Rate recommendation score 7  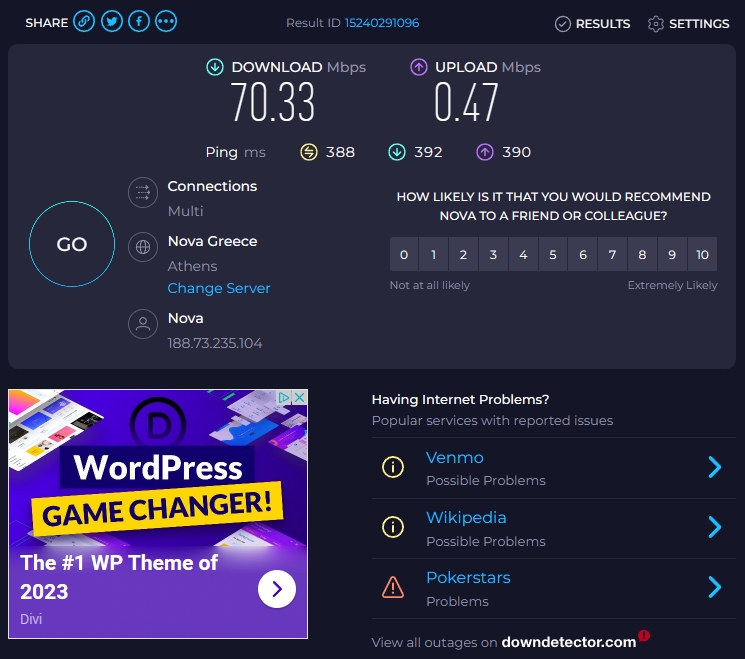pyautogui.click(x=612, y=254)
